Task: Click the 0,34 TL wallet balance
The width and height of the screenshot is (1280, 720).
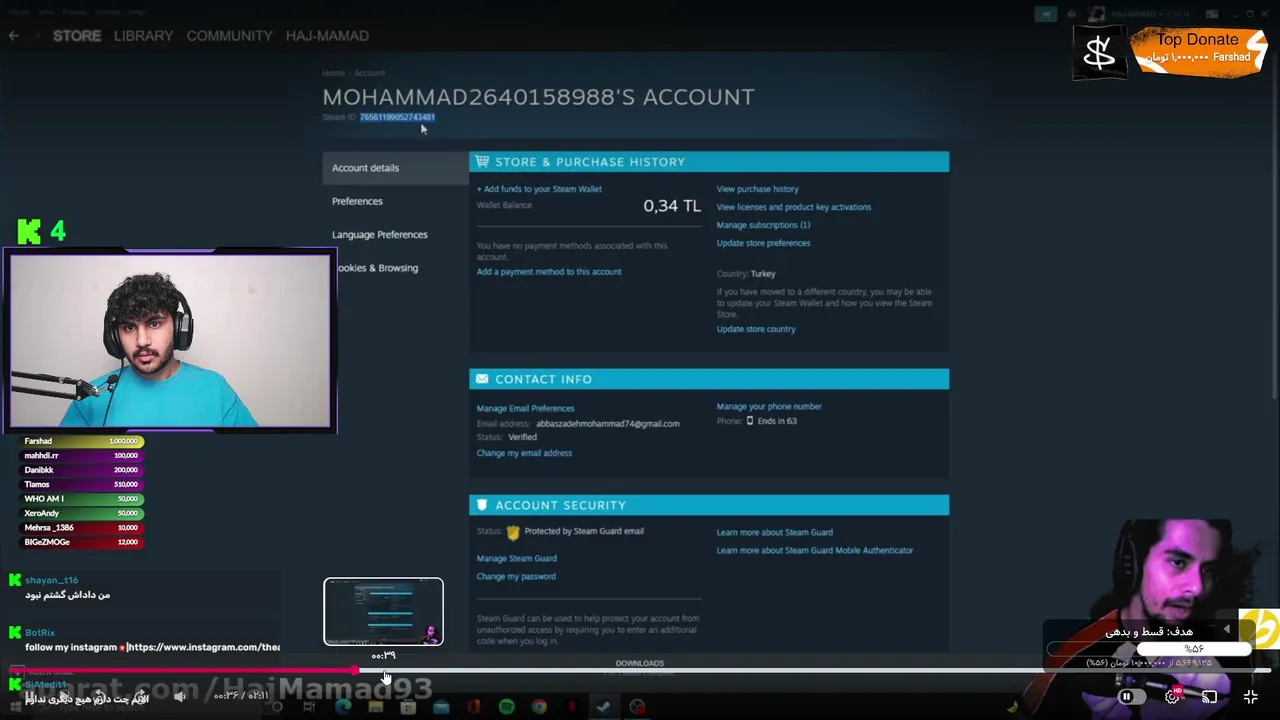Action: [x=672, y=206]
